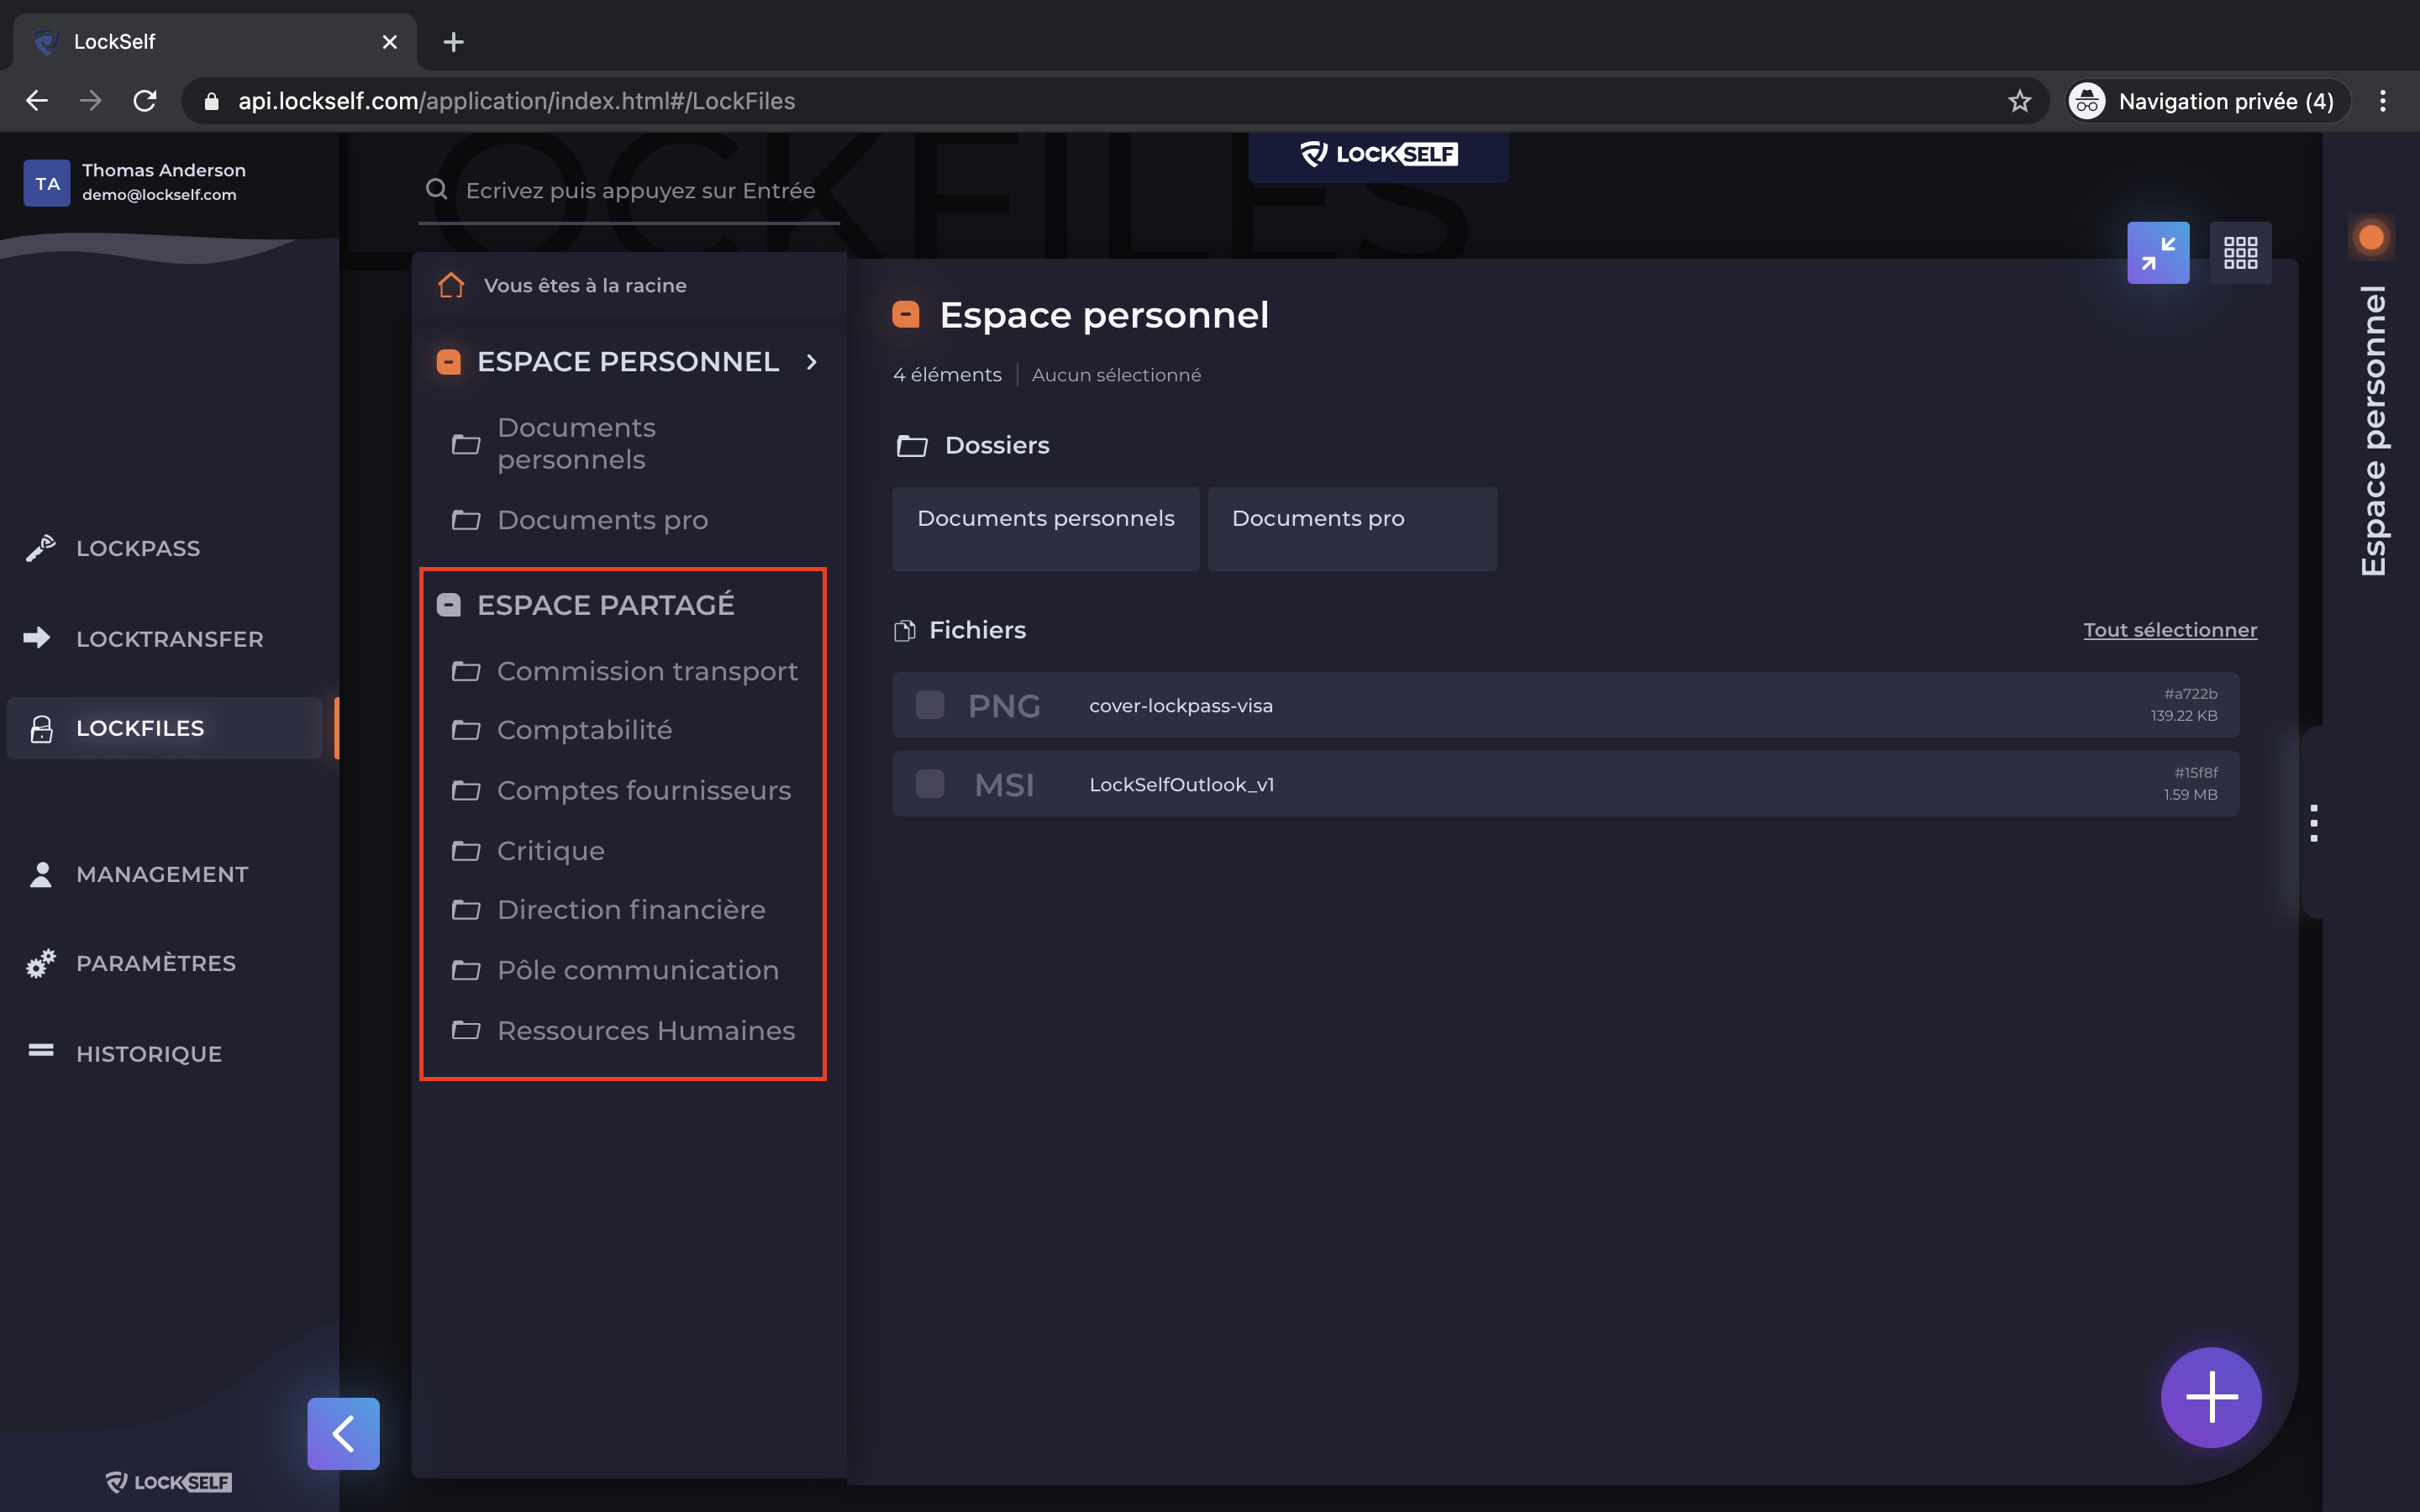Image resolution: width=2420 pixels, height=1512 pixels.
Task: Open Documents pro tree folder
Action: pyautogui.click(x=602, y=520)
